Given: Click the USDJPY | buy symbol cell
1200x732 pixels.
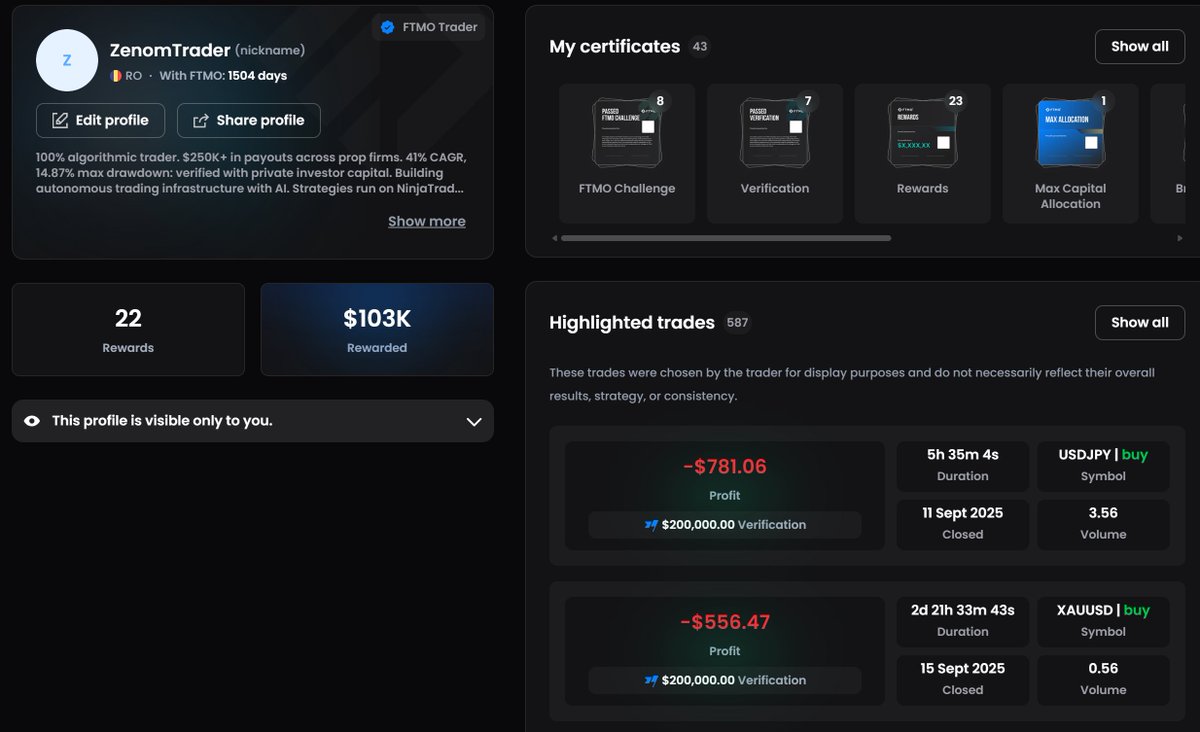Looking at the screenshot, I should [x=1103, y=466].
